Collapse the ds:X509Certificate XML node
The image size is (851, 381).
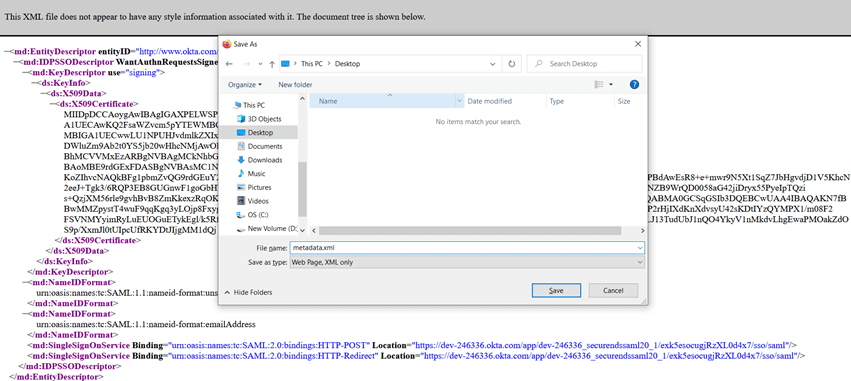coord(52,103)
